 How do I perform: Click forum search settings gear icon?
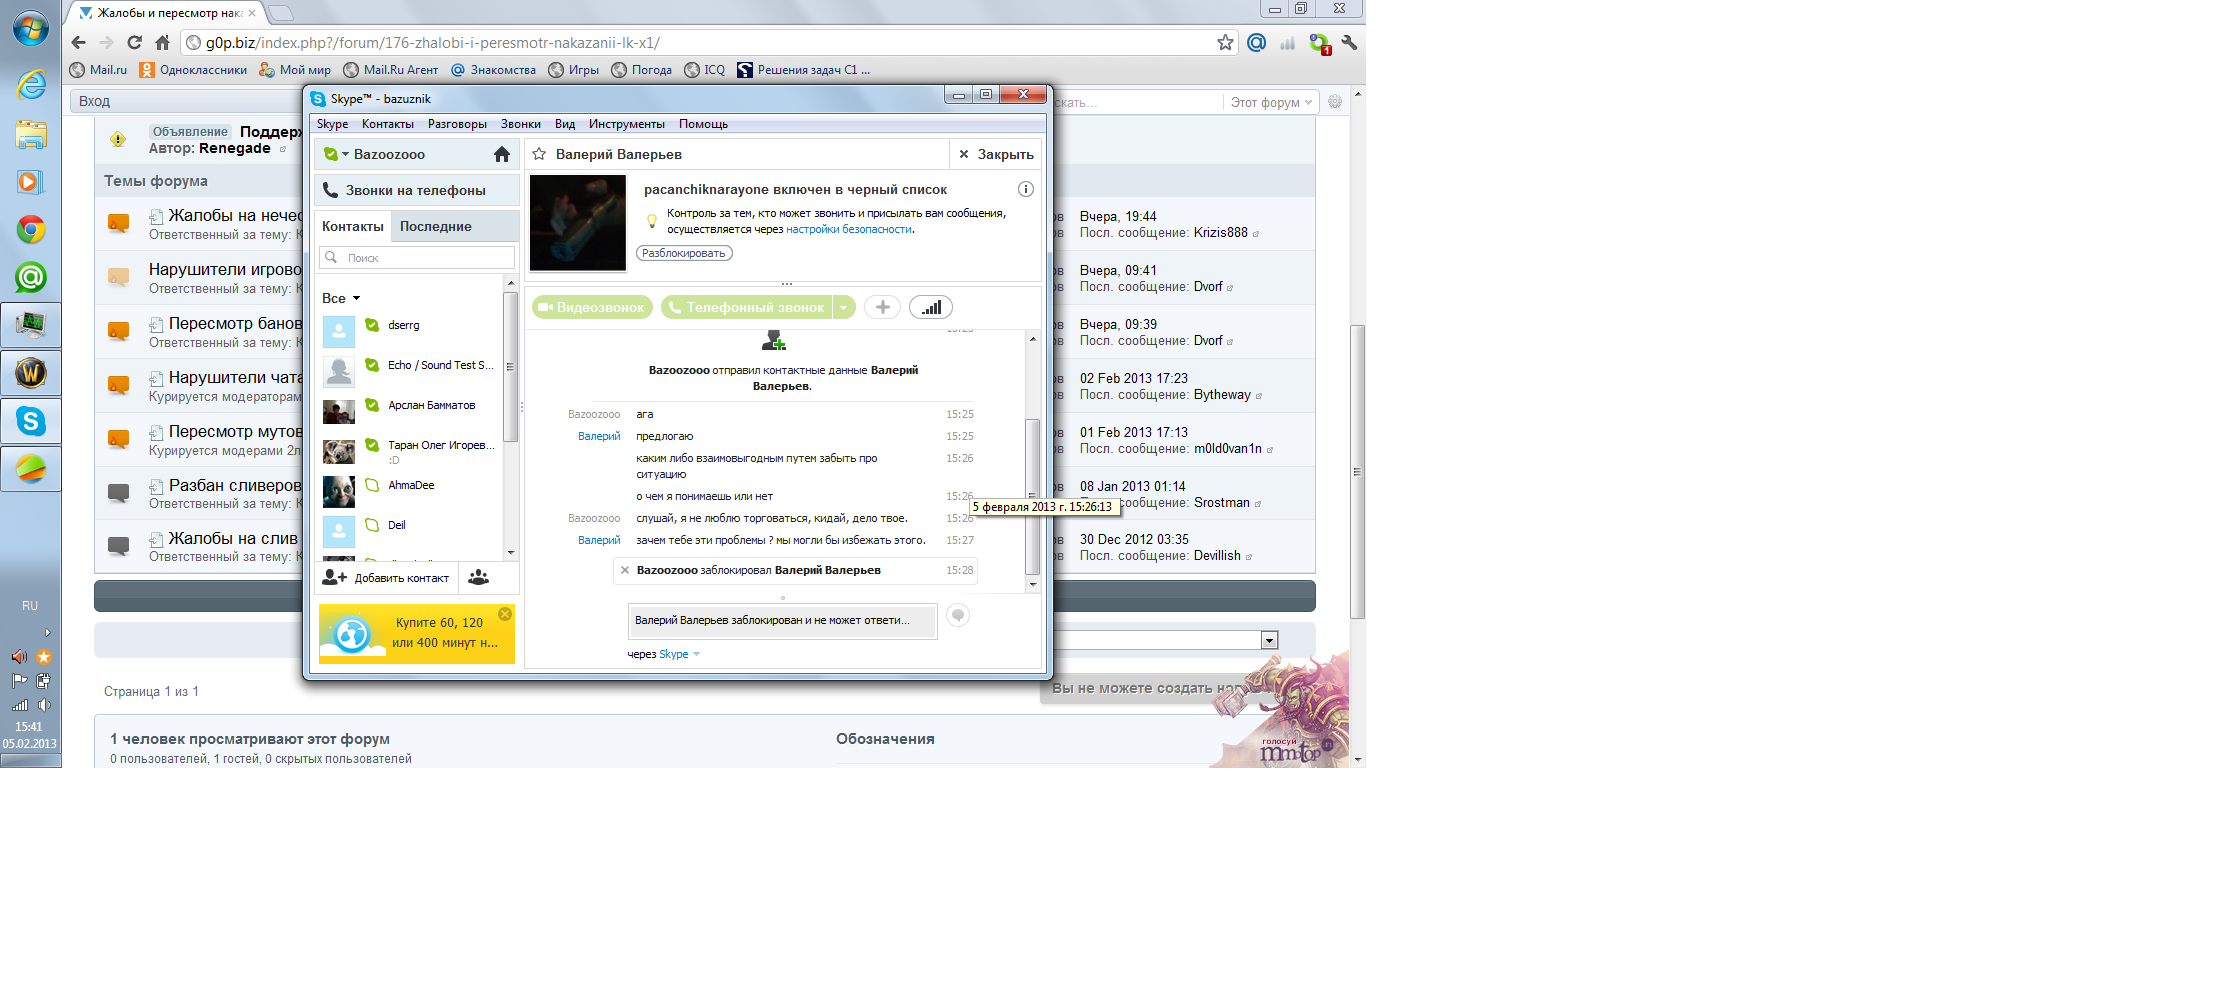pyautogui.click(x=1335, y=101)
